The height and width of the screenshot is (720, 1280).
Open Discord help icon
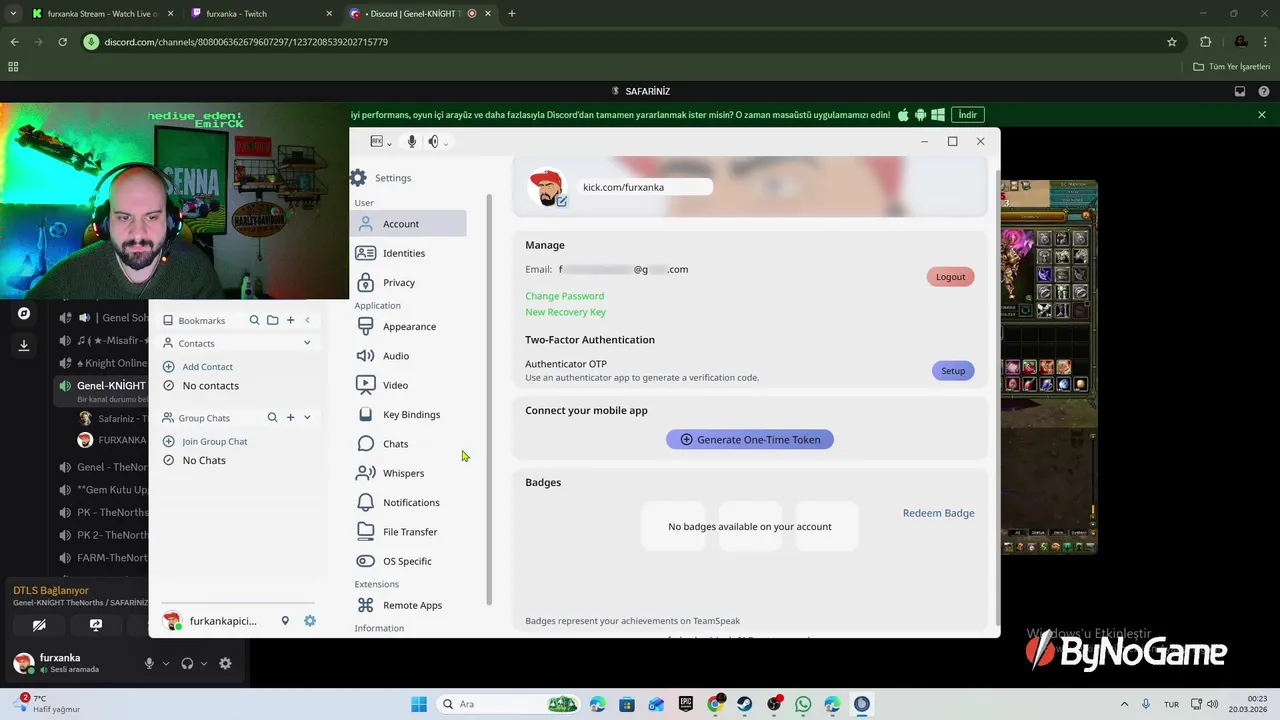pos(1264,91)
